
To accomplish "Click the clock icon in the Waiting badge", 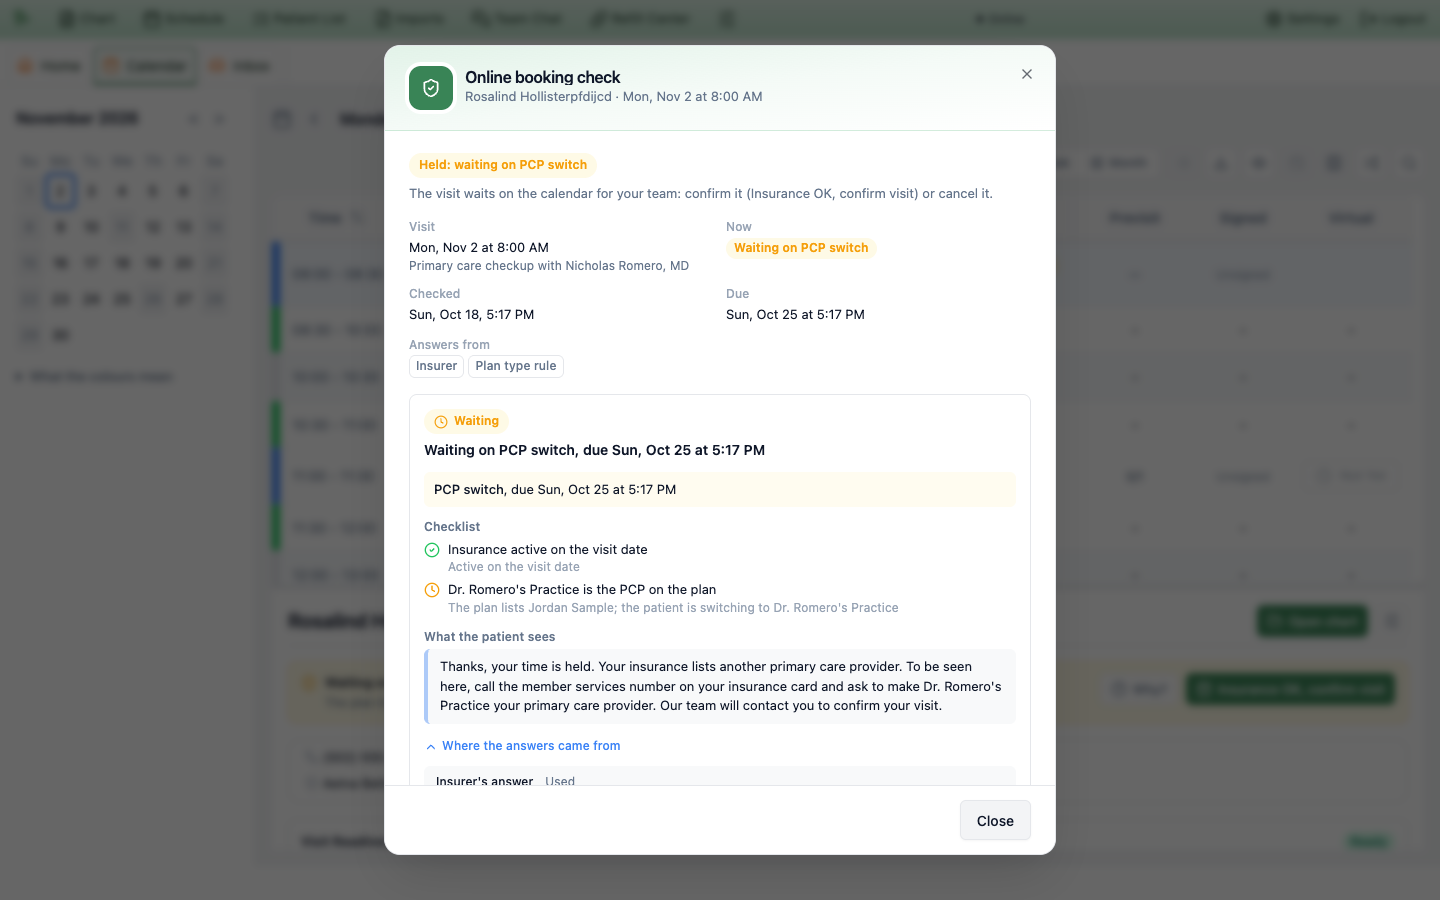I will (x=441, y=422).
